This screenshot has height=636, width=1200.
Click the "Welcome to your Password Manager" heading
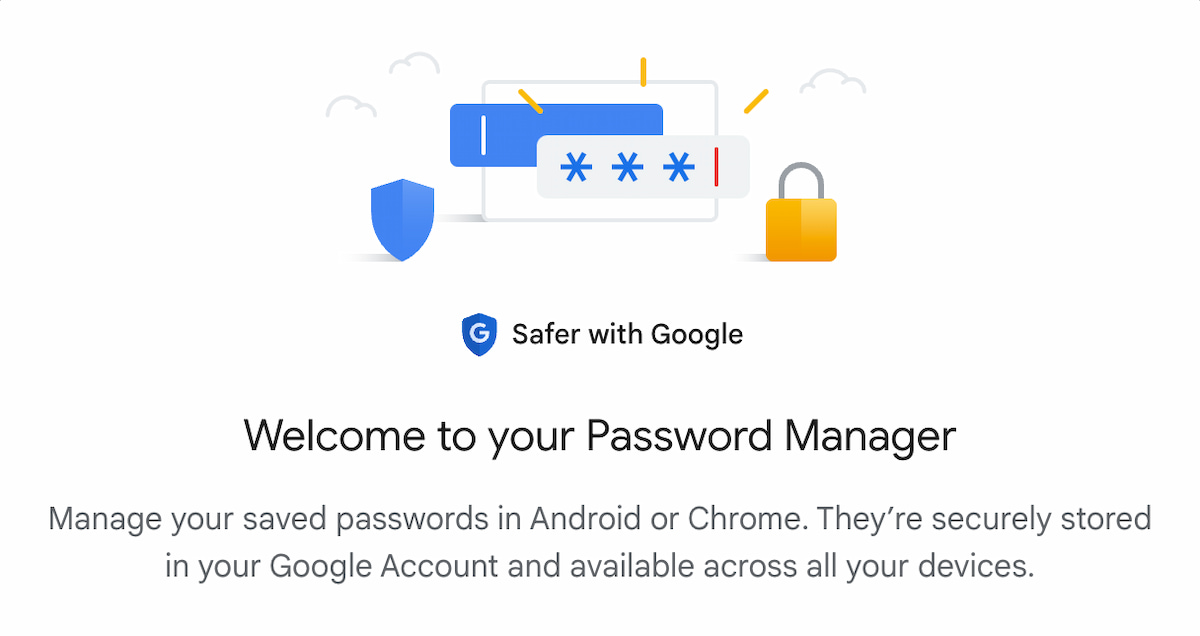click(600, 436)
